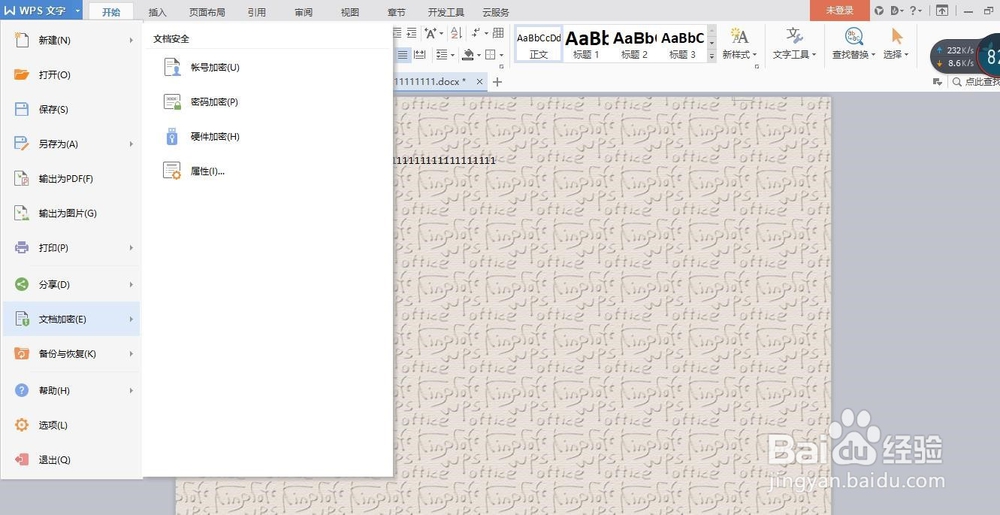Expand the Share (分享) submenu arrow
Image resolution: width=1000 pixels, height=515 pixels.
tap(131, 284)
